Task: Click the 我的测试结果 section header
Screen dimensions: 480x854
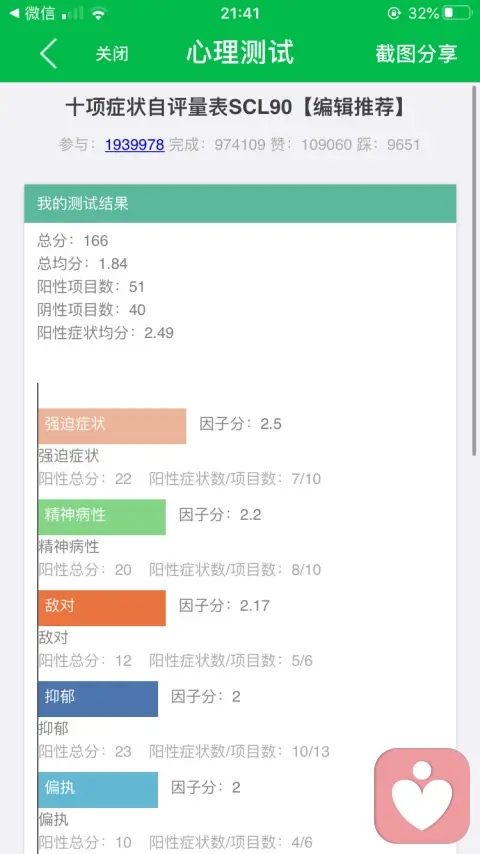Action: (x=240, y=204)
